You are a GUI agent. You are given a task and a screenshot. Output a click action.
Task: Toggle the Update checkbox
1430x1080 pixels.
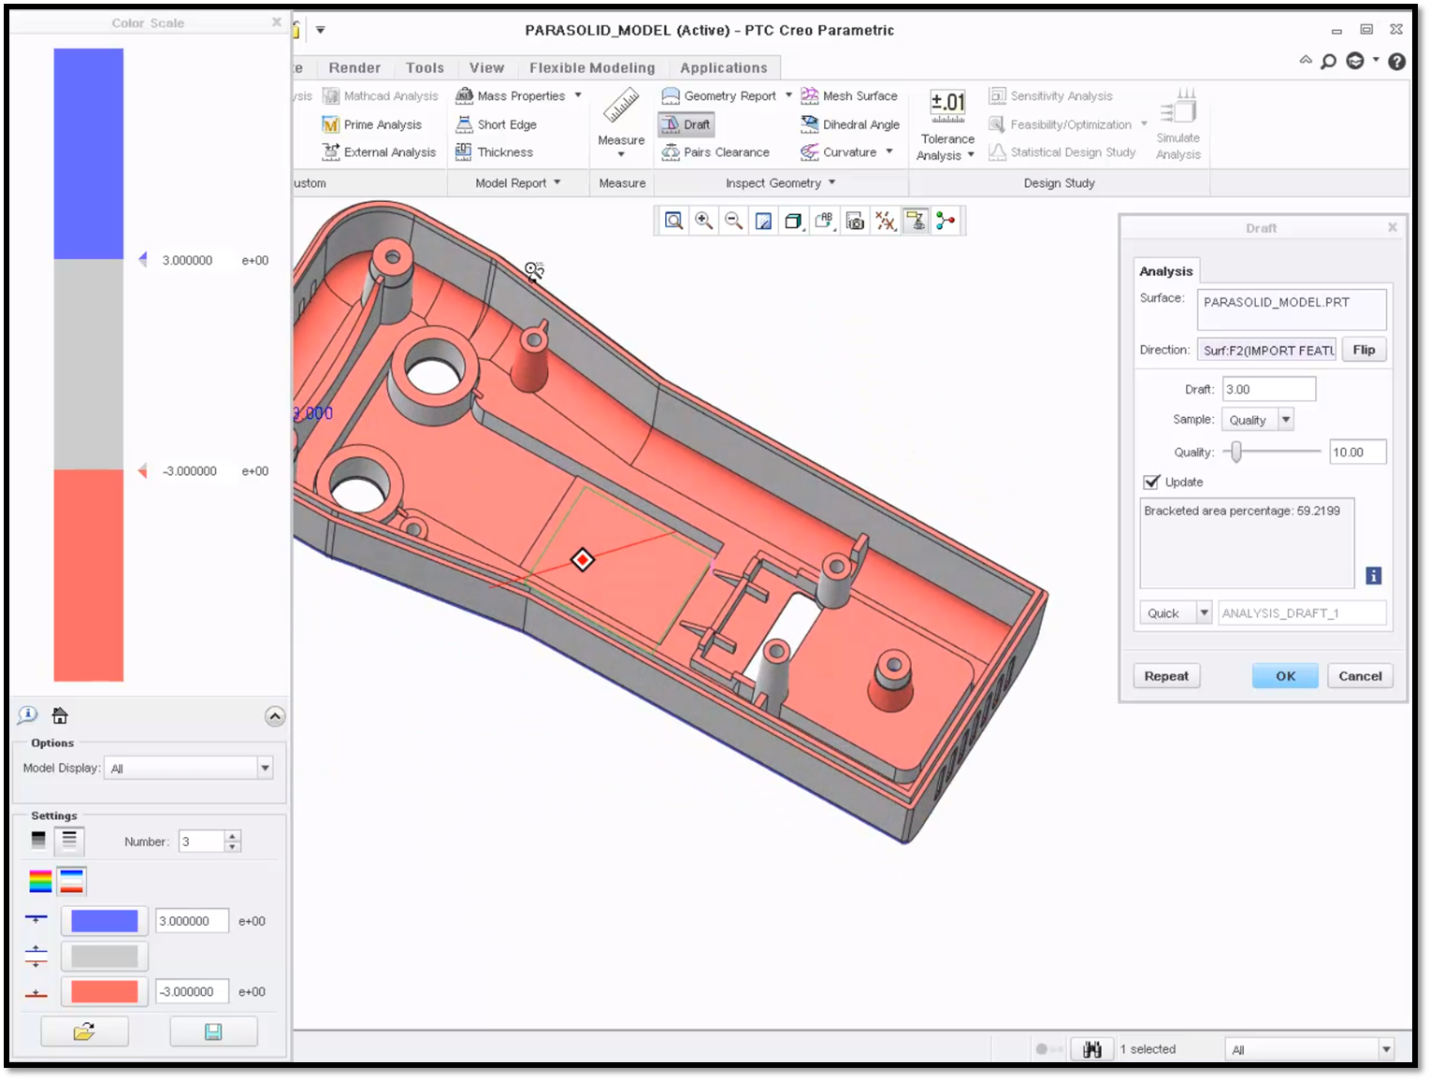(x=1152, y=482)
